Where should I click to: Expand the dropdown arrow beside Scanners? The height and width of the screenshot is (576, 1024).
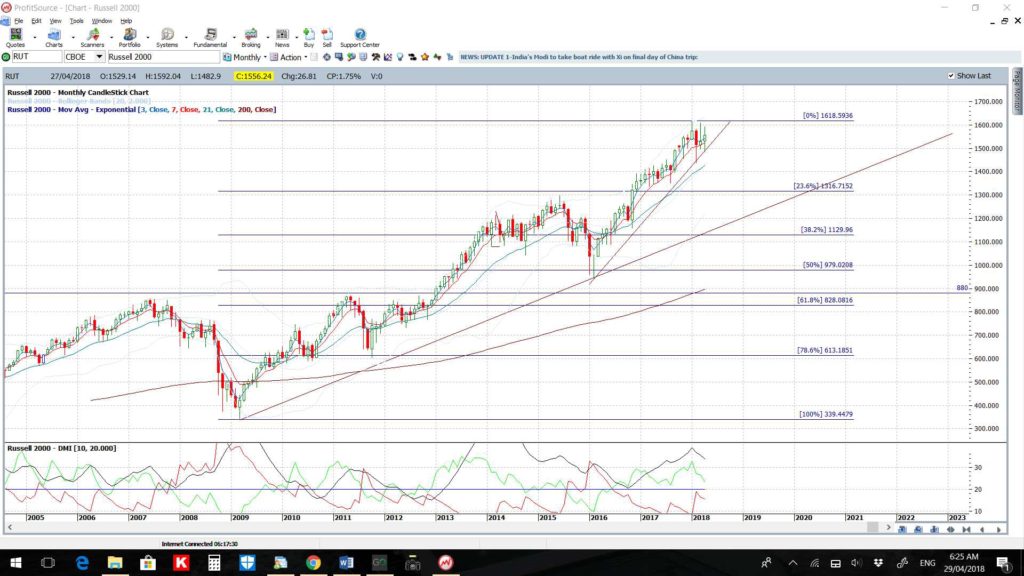[x=111, y=38]
